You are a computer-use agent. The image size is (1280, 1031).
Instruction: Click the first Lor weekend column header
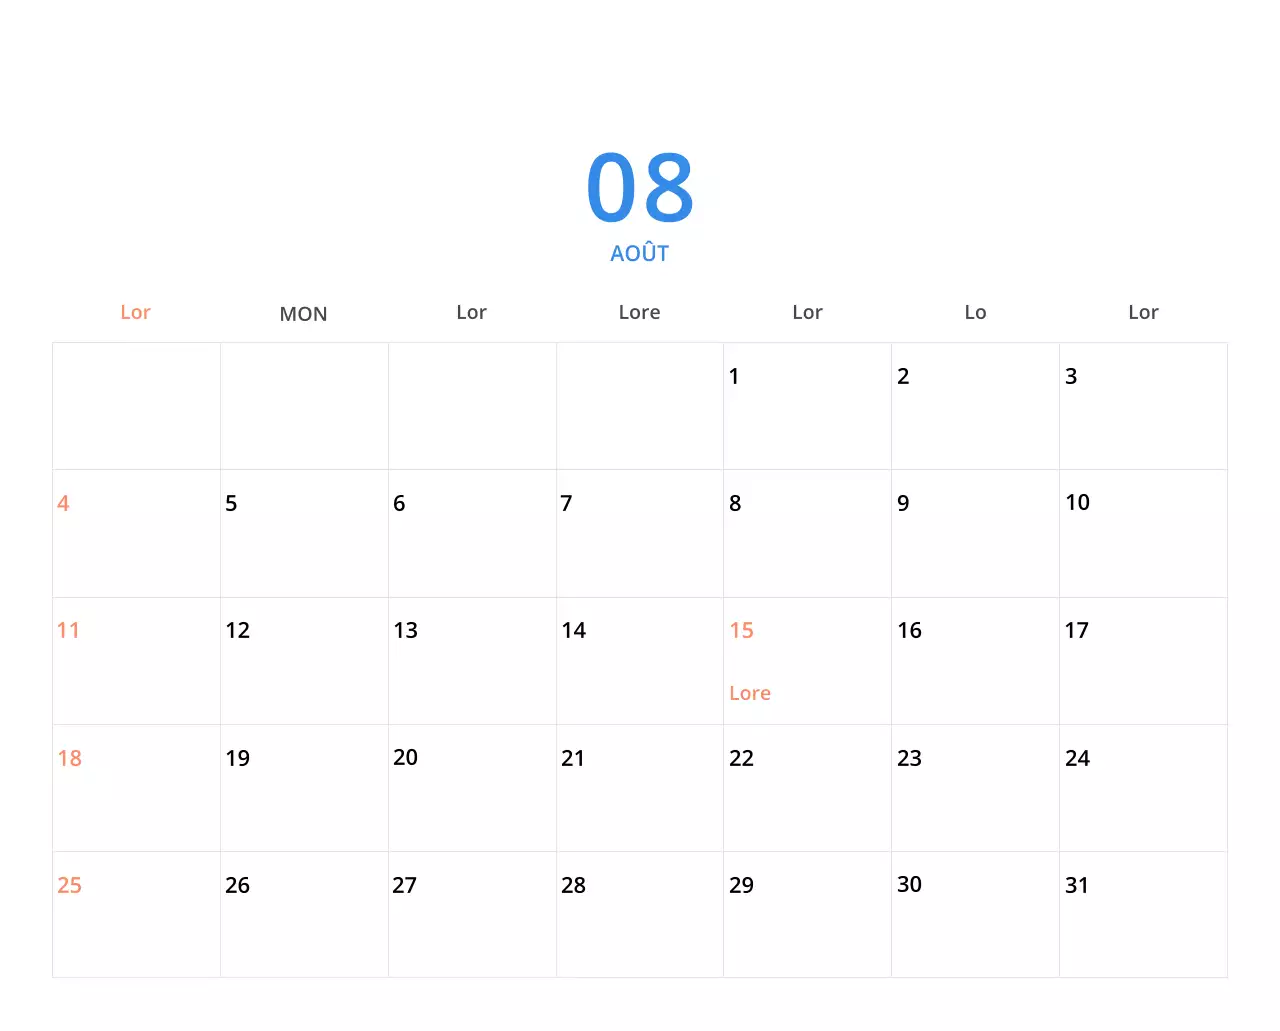coord(135,312)
